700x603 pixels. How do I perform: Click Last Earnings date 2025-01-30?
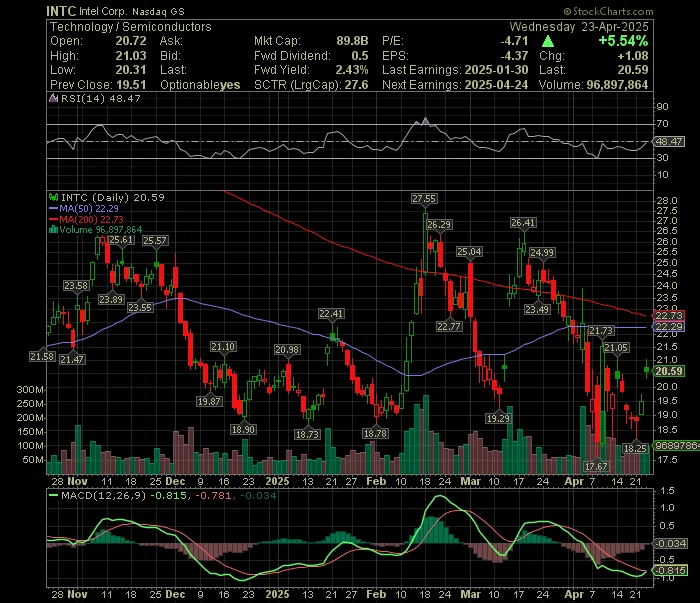tap(496, 70)
